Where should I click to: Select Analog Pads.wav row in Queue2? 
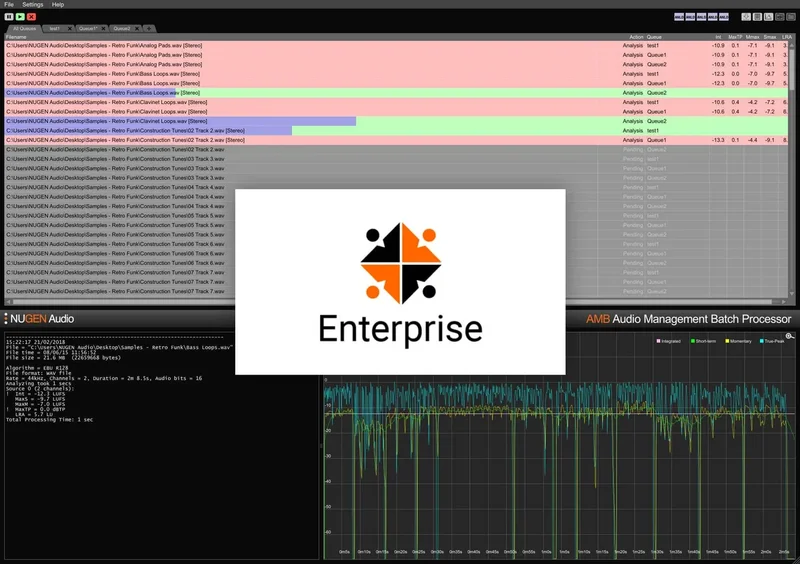[396, 64]
